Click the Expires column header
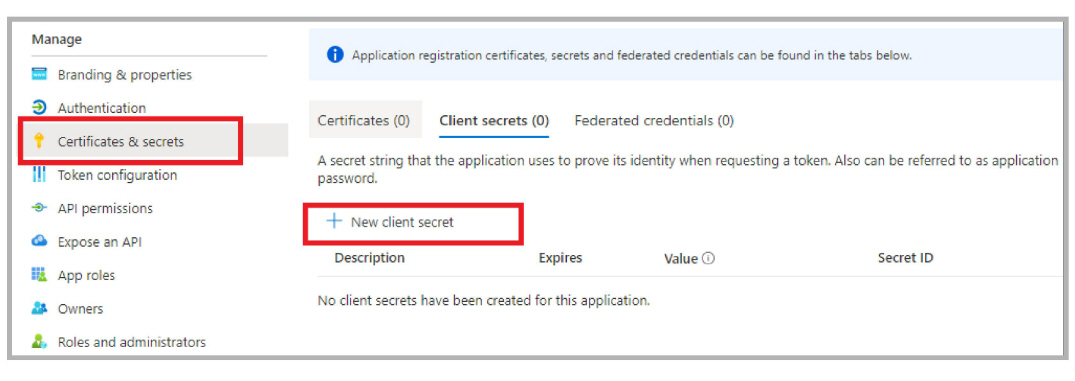The width and height of the screenshot is (1075, 381). click(560, 258)
